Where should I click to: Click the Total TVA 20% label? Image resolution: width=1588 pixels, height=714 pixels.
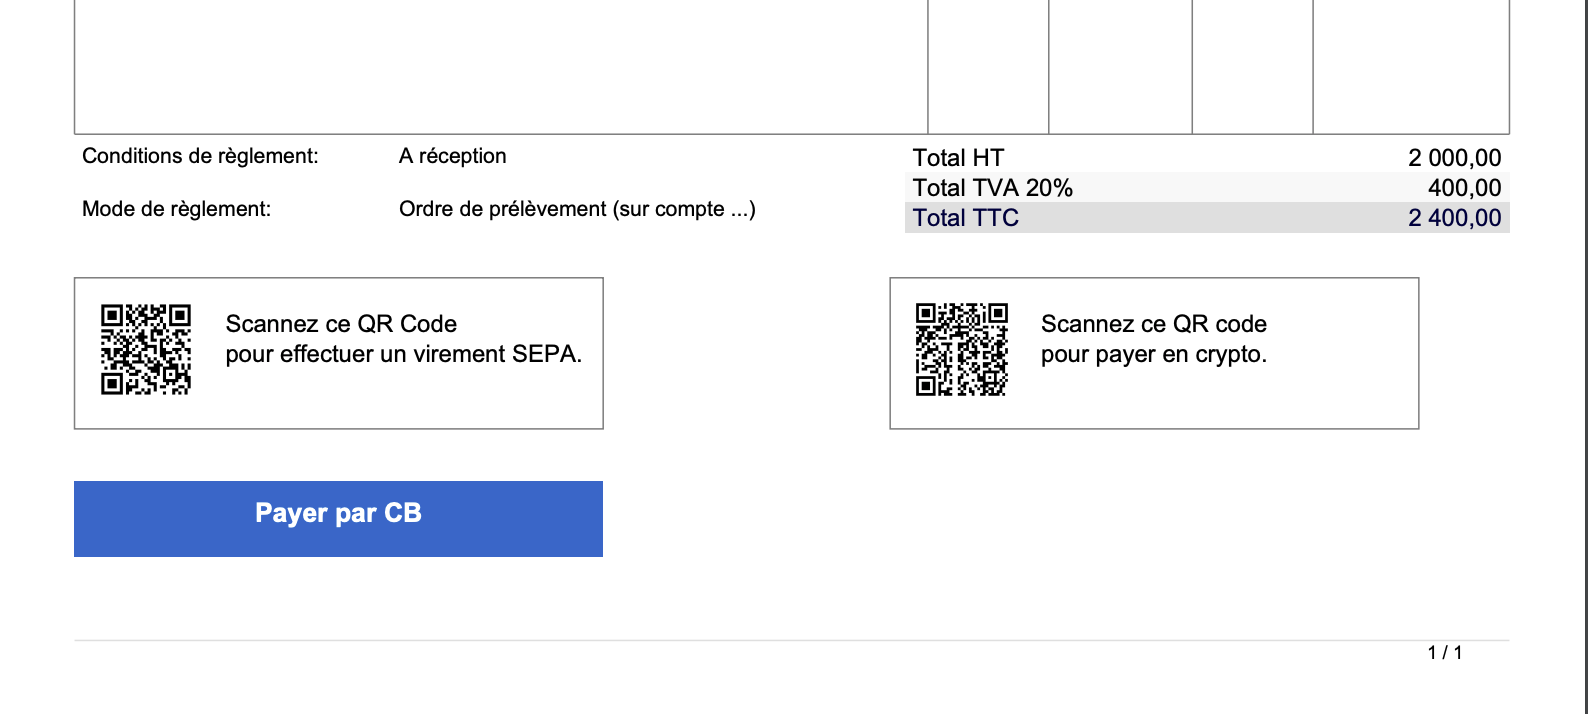tap(992, 188)
